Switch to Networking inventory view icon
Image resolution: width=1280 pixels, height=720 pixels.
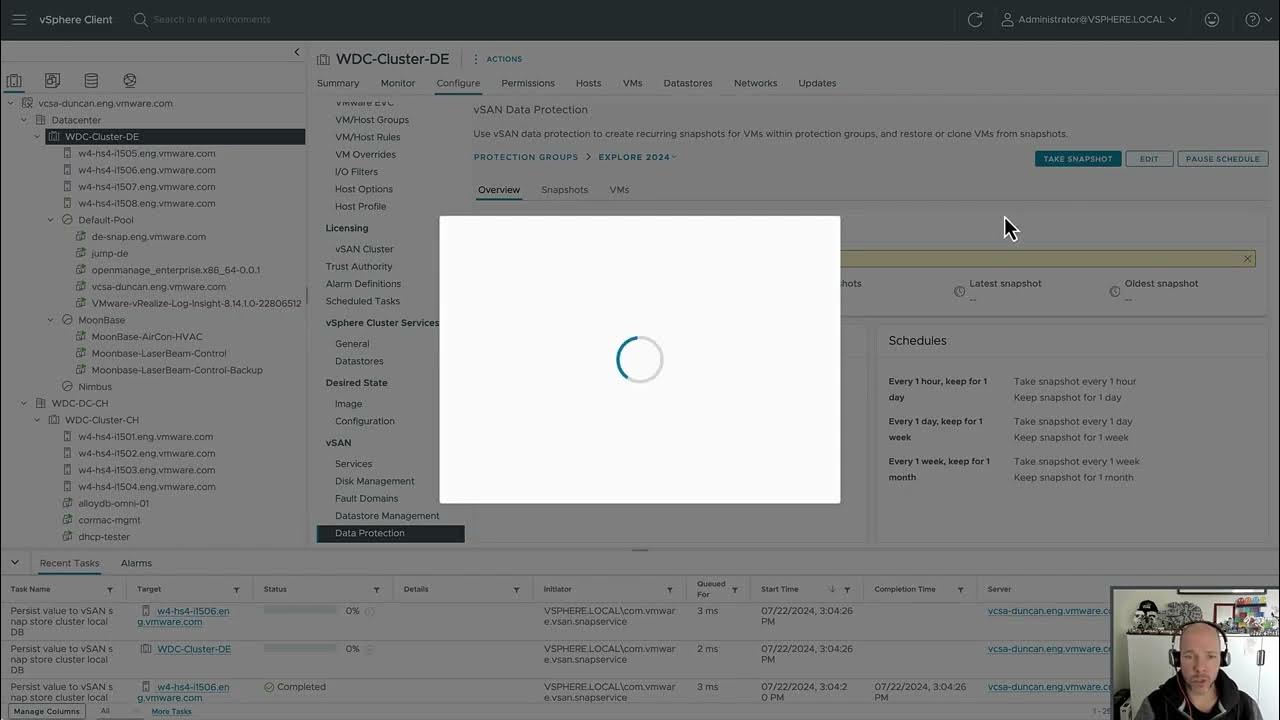coord(129,81)
